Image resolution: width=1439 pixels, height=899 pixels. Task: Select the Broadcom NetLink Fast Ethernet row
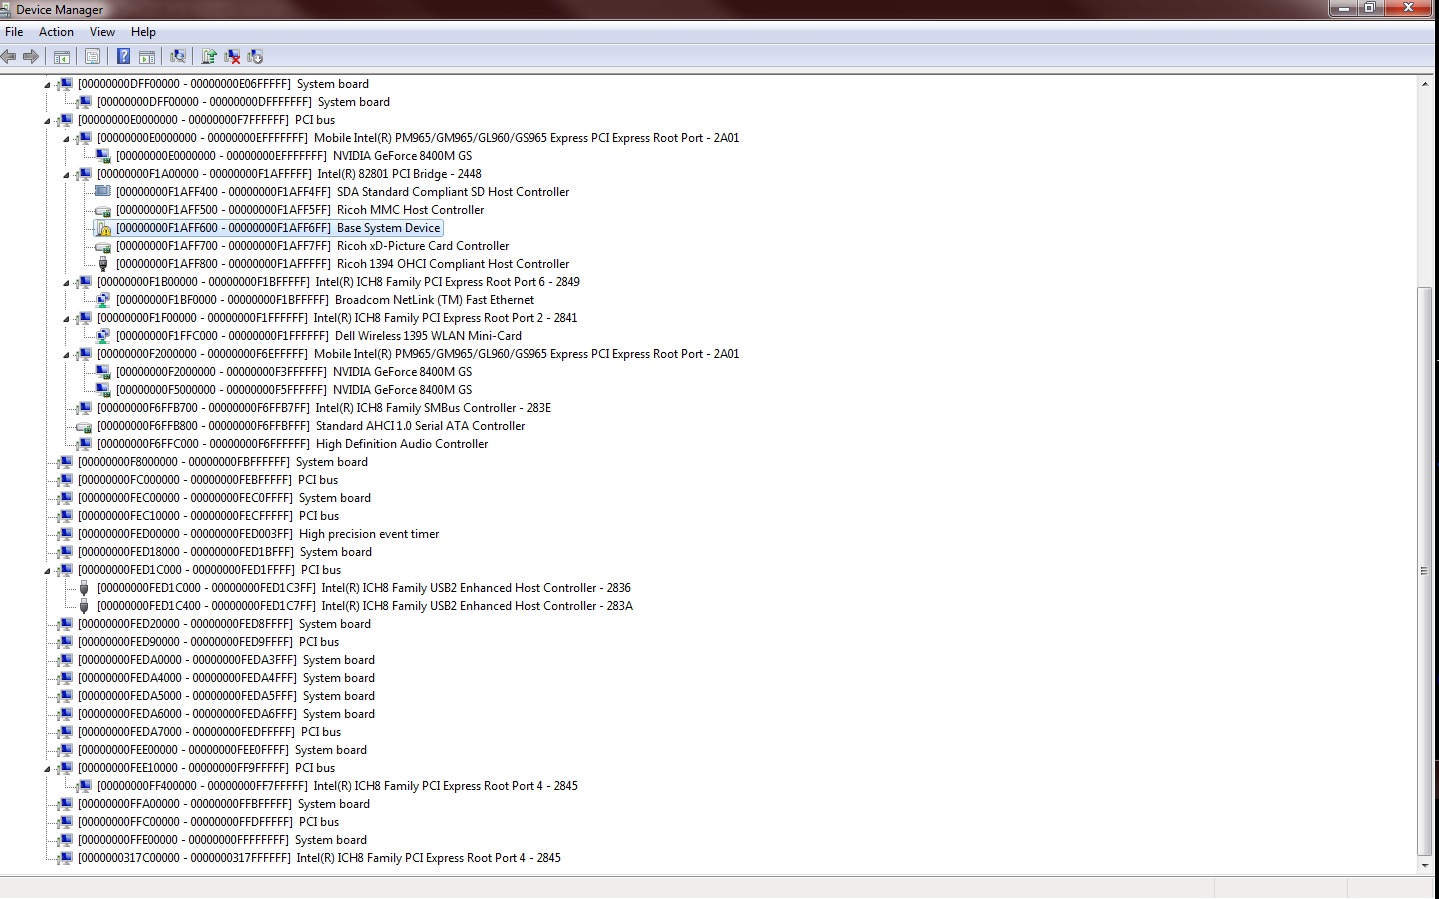click(x=325, y=300)
